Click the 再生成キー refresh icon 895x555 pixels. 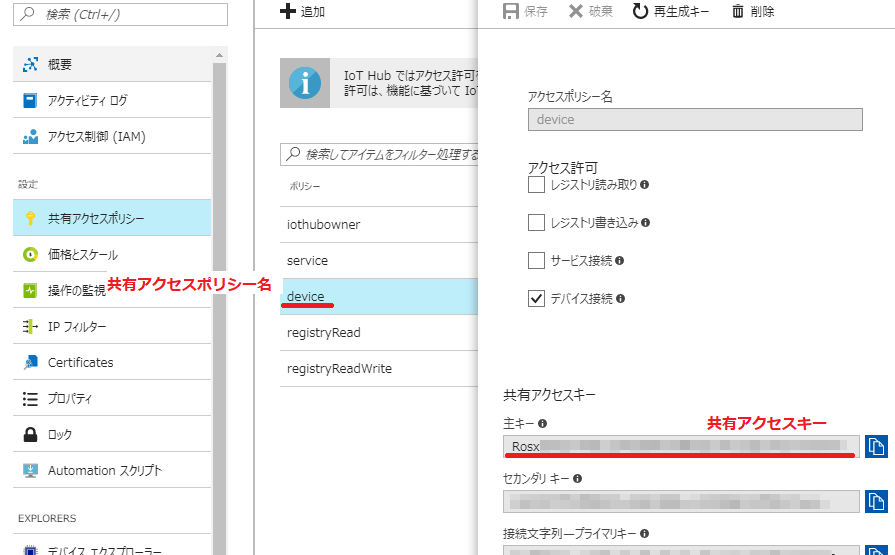pos(640,11)
